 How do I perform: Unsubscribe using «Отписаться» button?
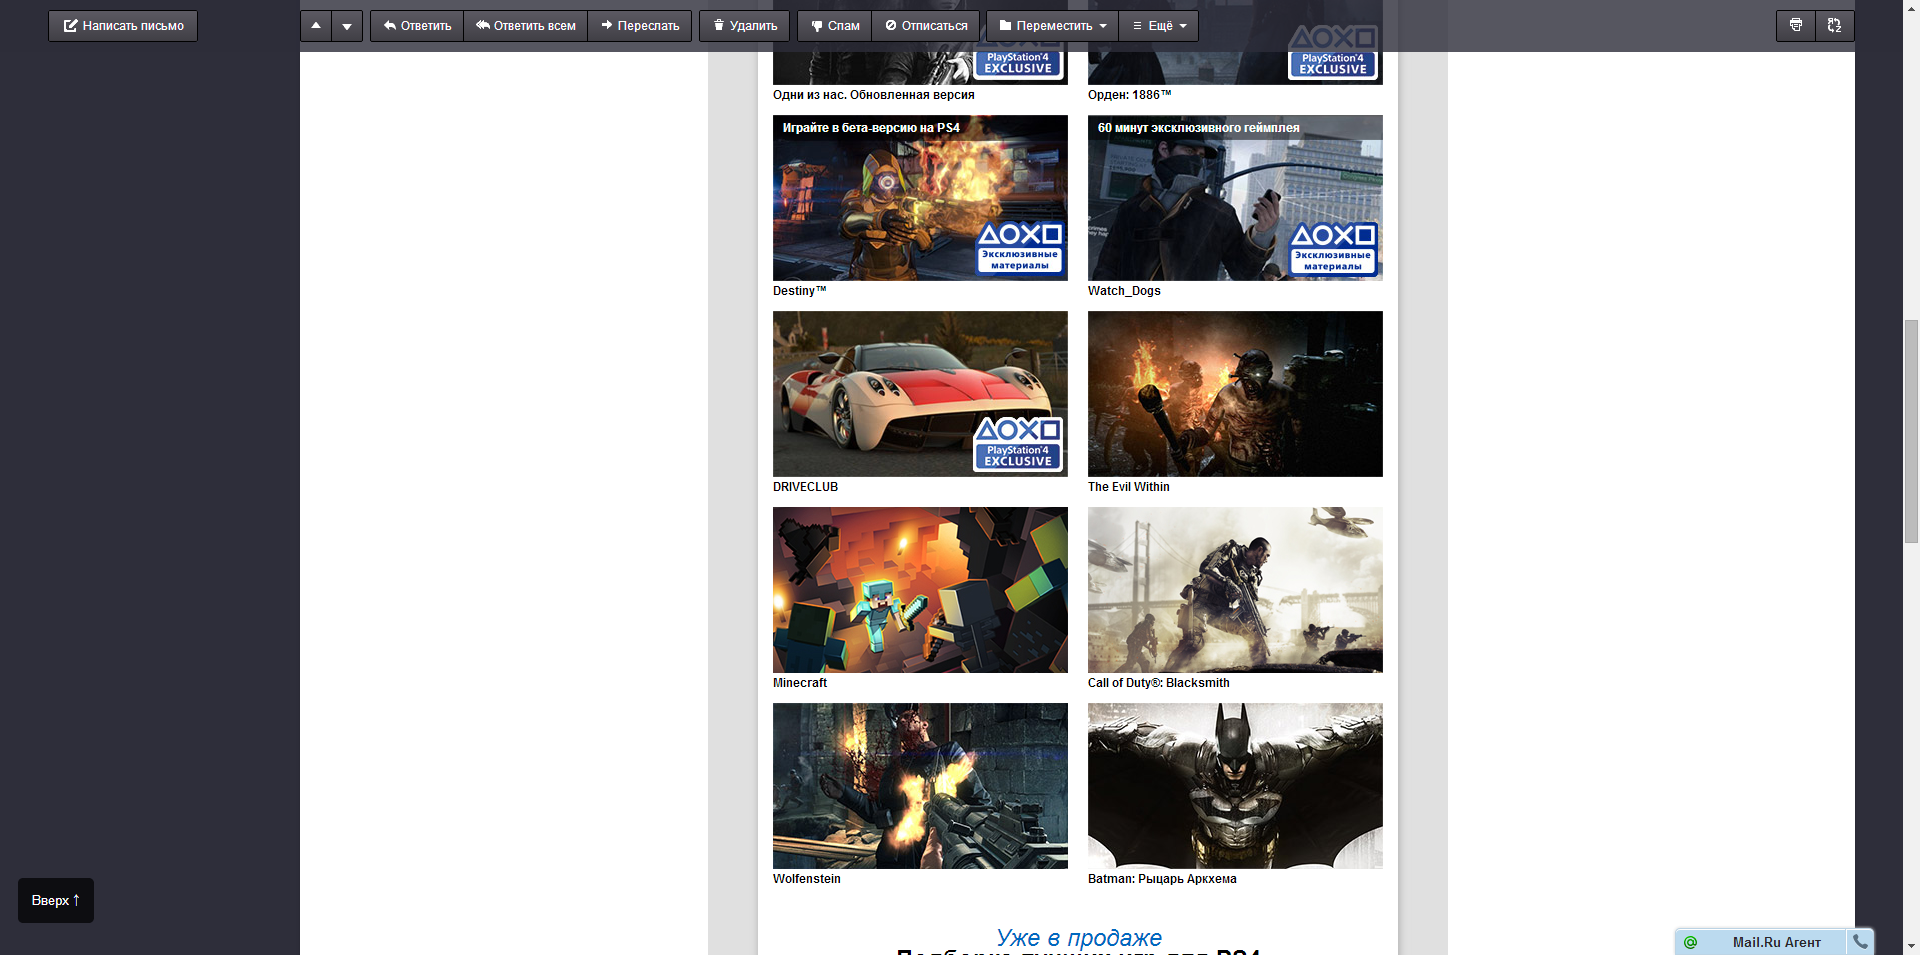point(926,26)
